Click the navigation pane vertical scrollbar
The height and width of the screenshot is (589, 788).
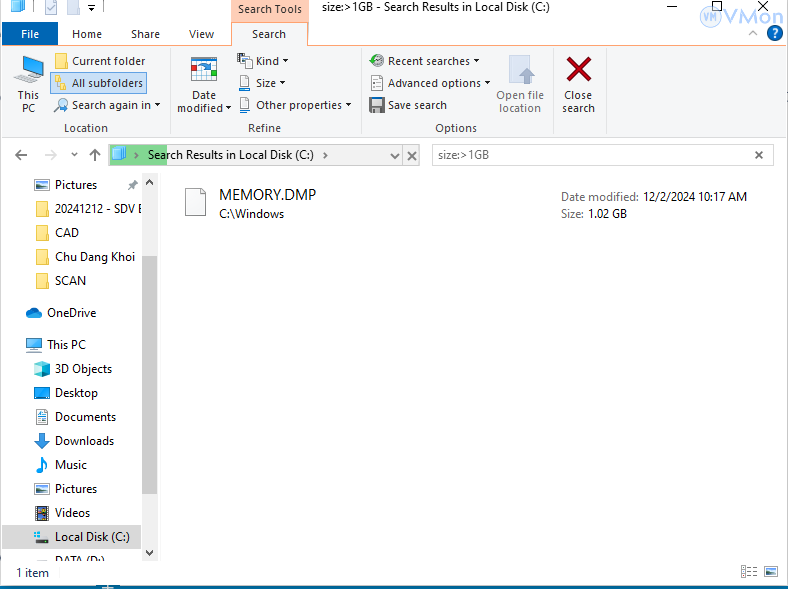pos(149,370)
